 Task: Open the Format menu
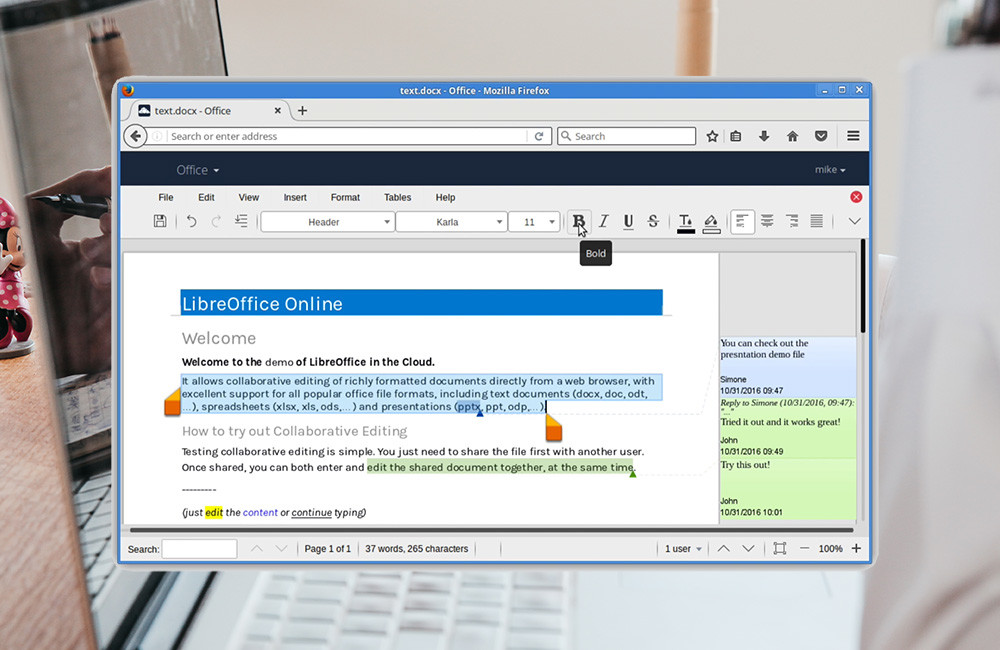345,198
